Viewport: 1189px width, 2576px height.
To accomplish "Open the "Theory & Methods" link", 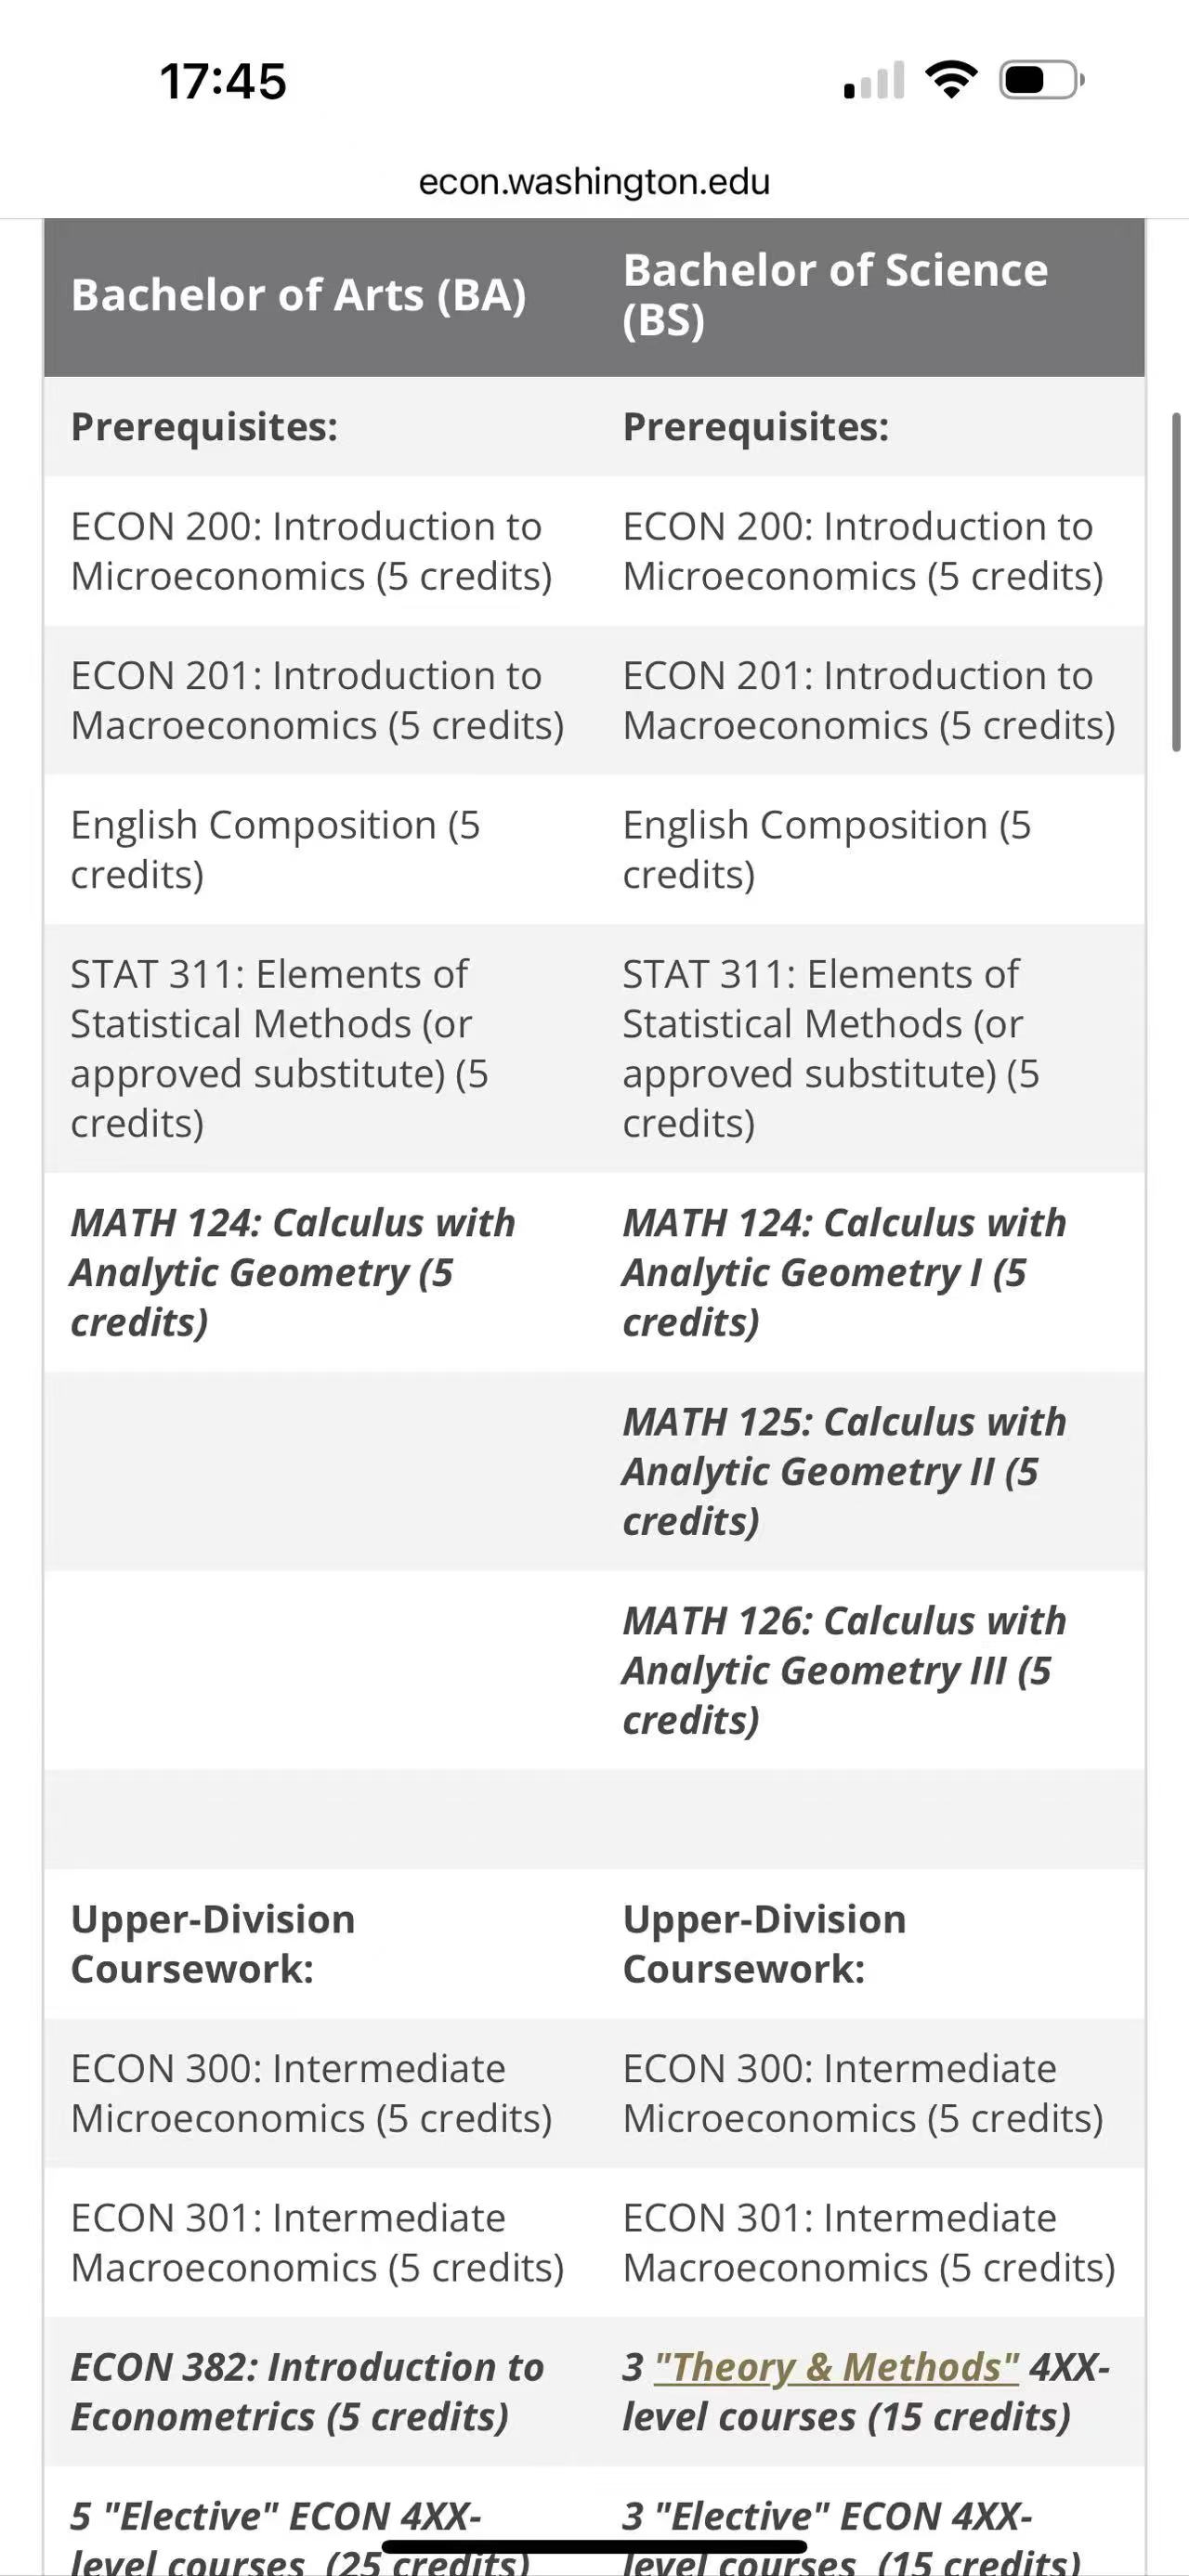I will (836, 2367).
